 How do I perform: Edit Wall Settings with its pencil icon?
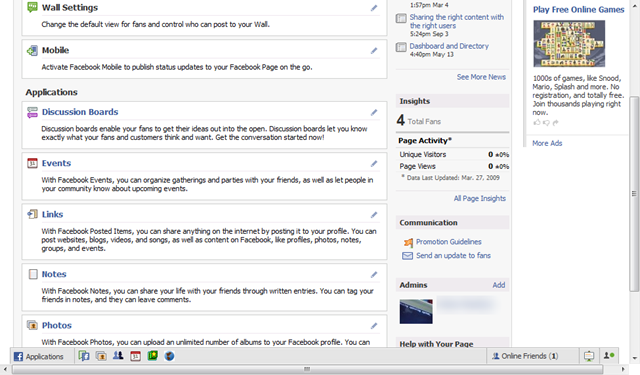pyautogui.click(x=374, y=8)
